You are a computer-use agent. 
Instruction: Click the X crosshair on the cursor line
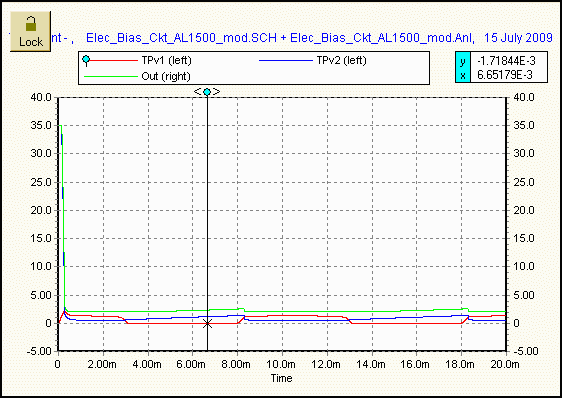coord(207,323)
